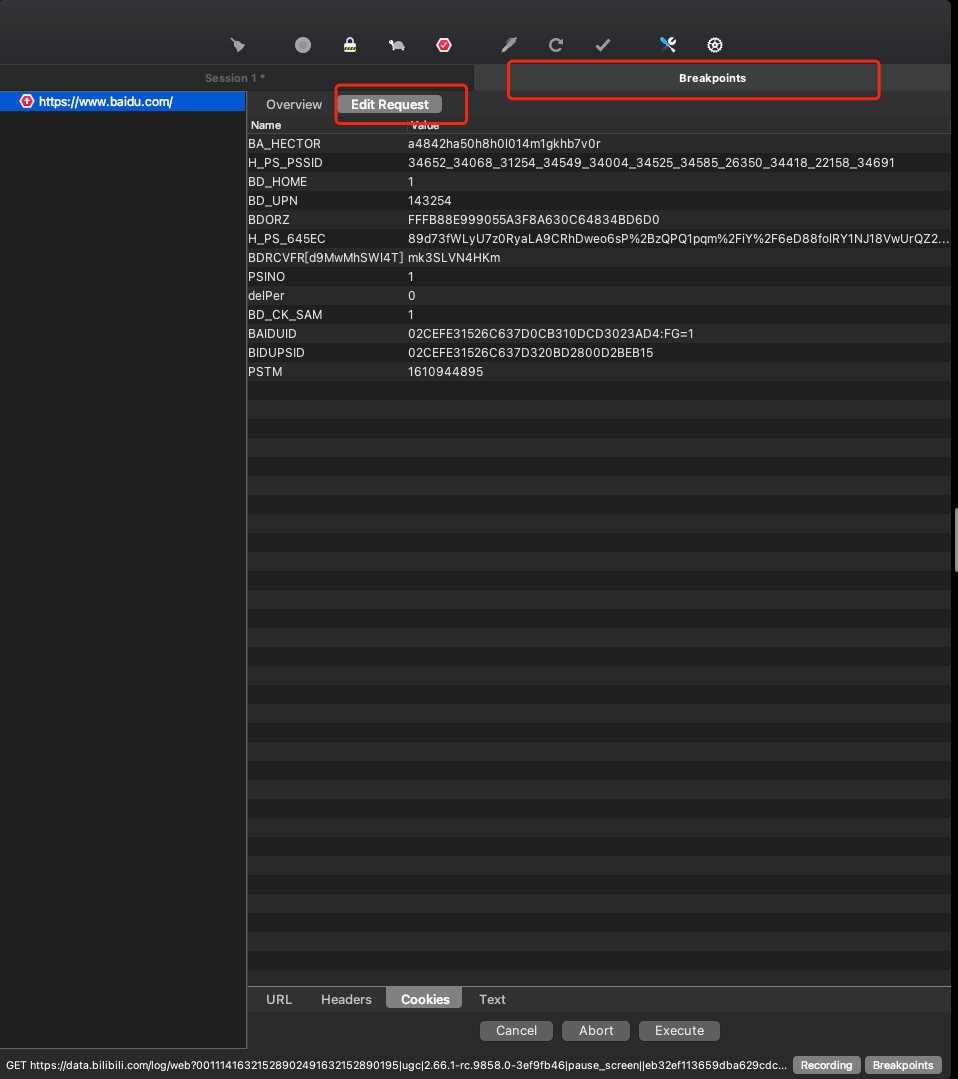The image size is (958, 1079).
Task: Select the BIDUPSID cookie name
Action: [276, 352]
